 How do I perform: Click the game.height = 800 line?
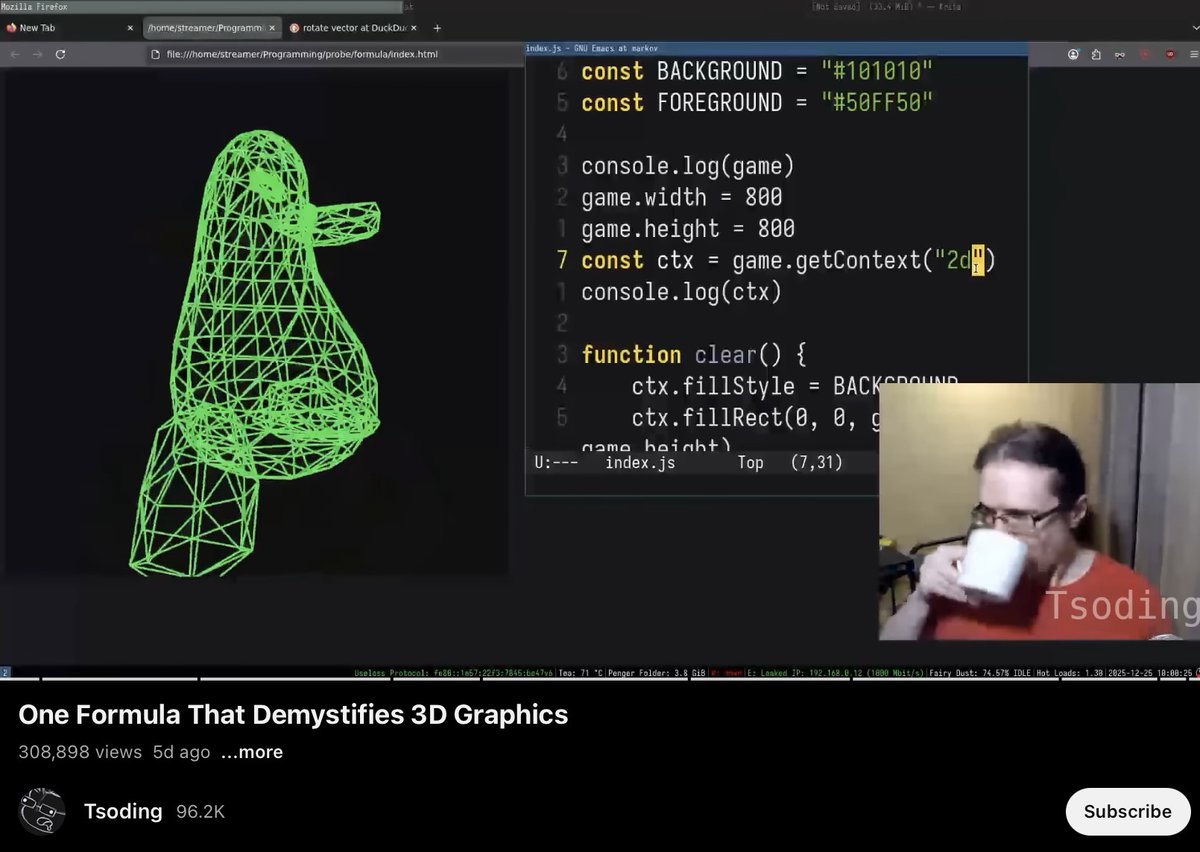click(688, 229)
